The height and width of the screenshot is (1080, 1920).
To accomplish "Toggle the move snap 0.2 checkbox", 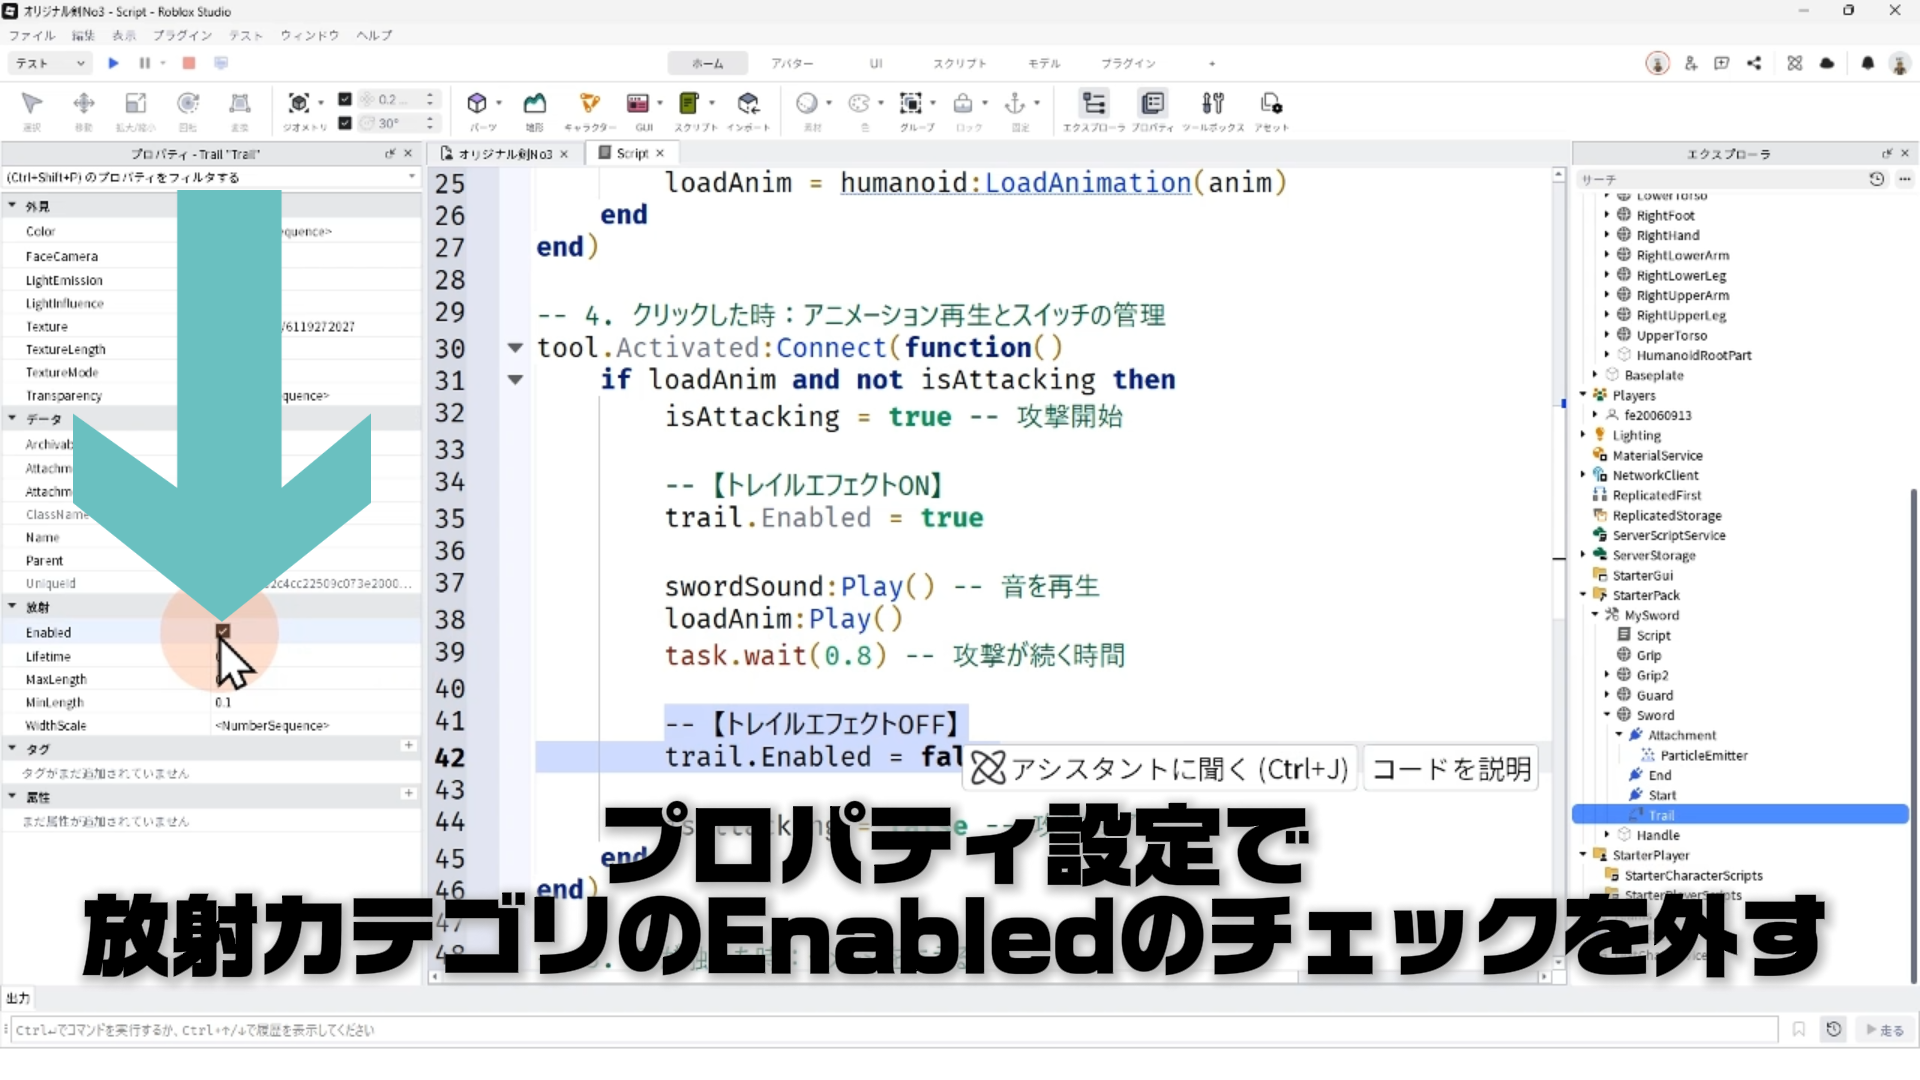I will click(345, 99).
